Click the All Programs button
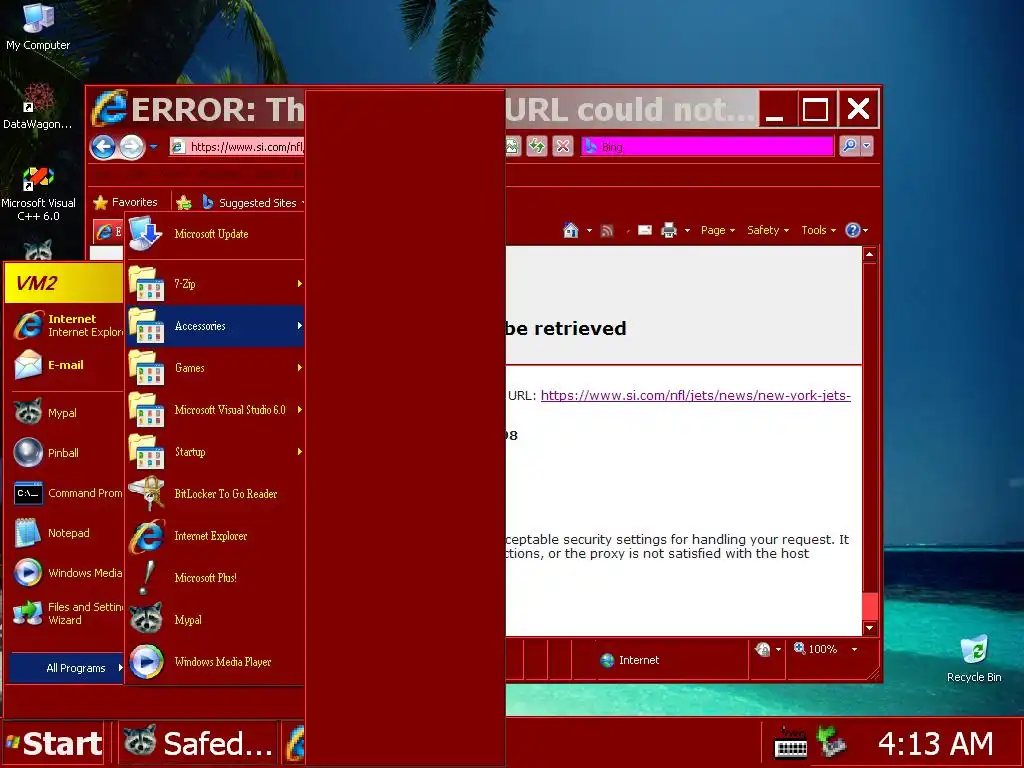 pos(66,667)
